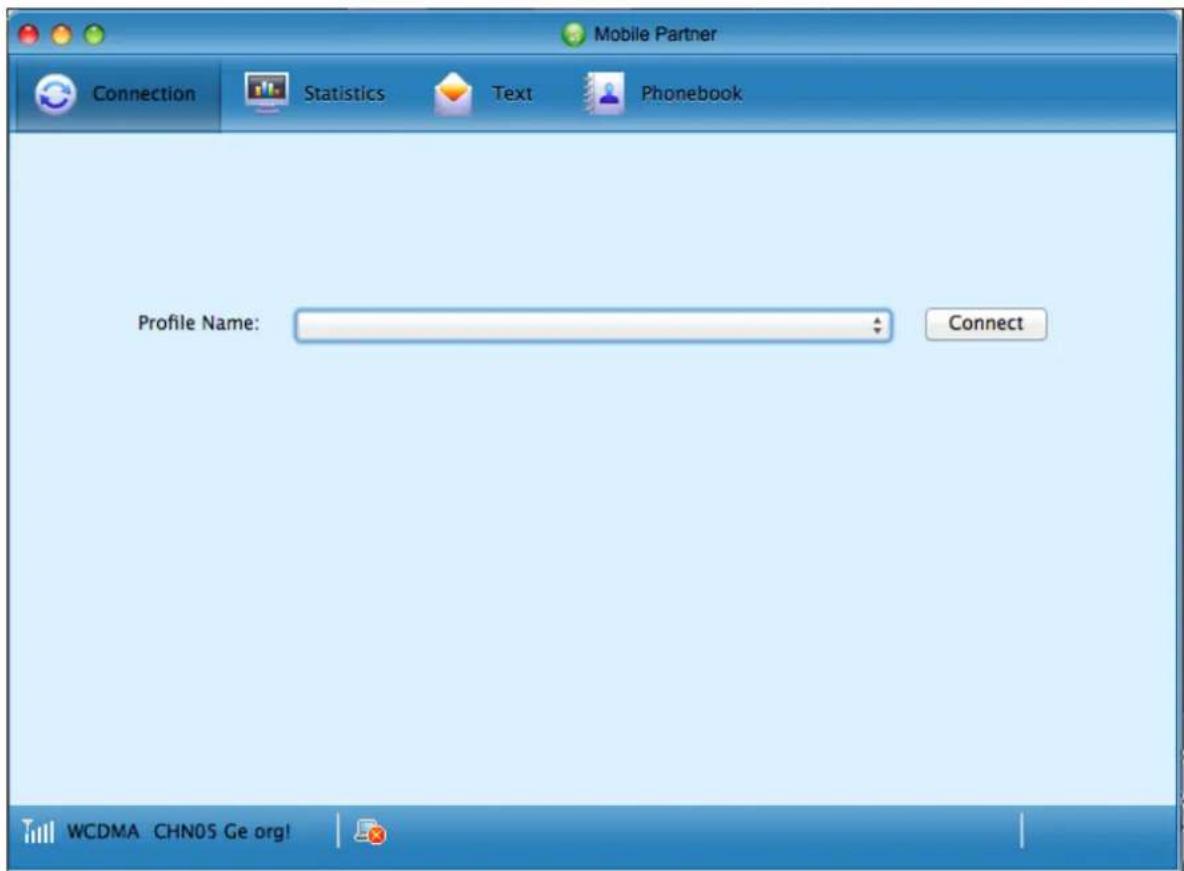Image resolution: width=1184 pixels, height=871 pixels.
Task: Close the window with red button
Action: tap(29, 35)
